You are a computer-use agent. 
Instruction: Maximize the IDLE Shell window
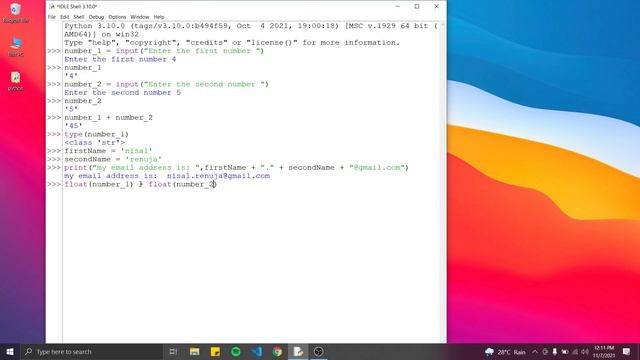pyautogui.click(x=417, y=7)
